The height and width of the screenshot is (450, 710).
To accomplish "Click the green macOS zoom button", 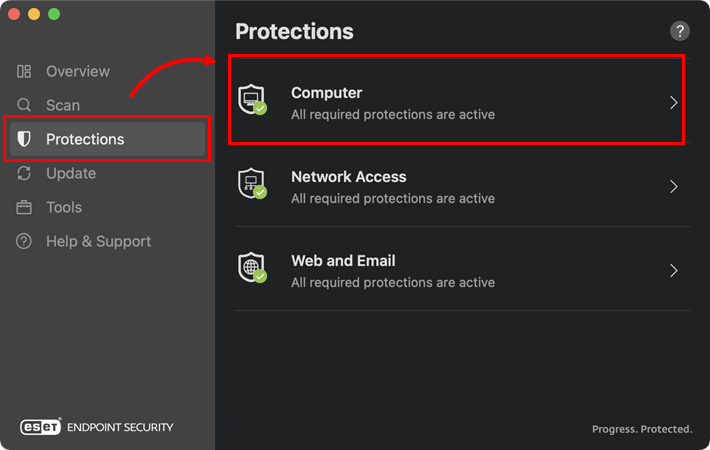I will click(x=54, y=15).
